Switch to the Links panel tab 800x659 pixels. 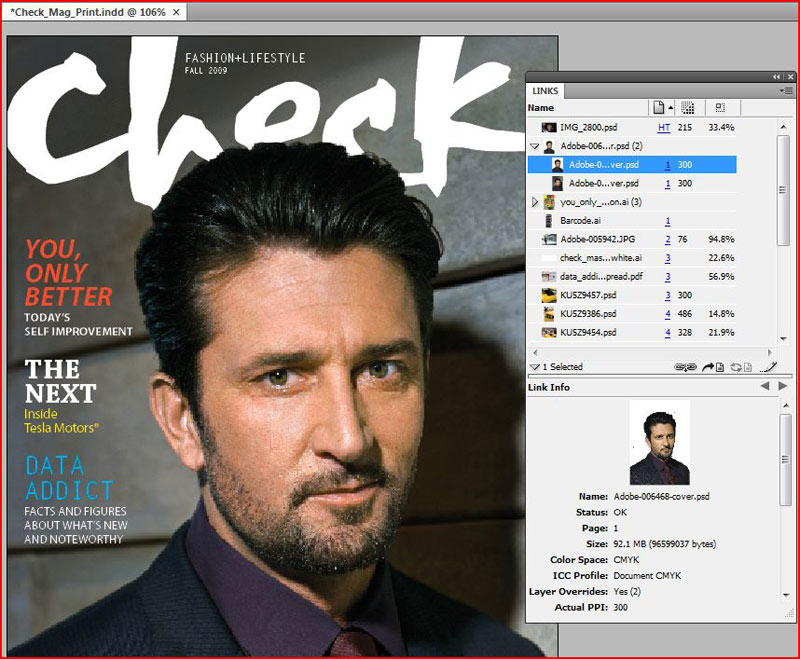[545, 91]
